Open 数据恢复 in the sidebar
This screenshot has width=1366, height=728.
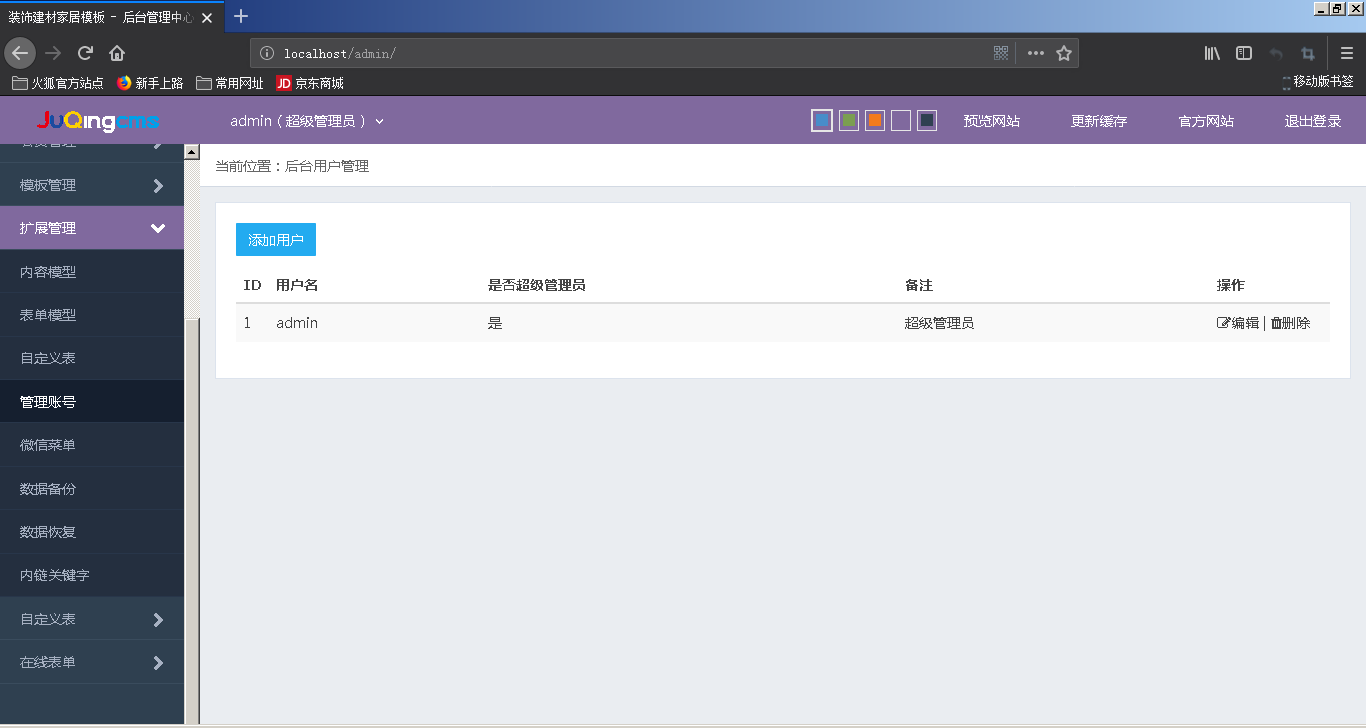[92, 532]
